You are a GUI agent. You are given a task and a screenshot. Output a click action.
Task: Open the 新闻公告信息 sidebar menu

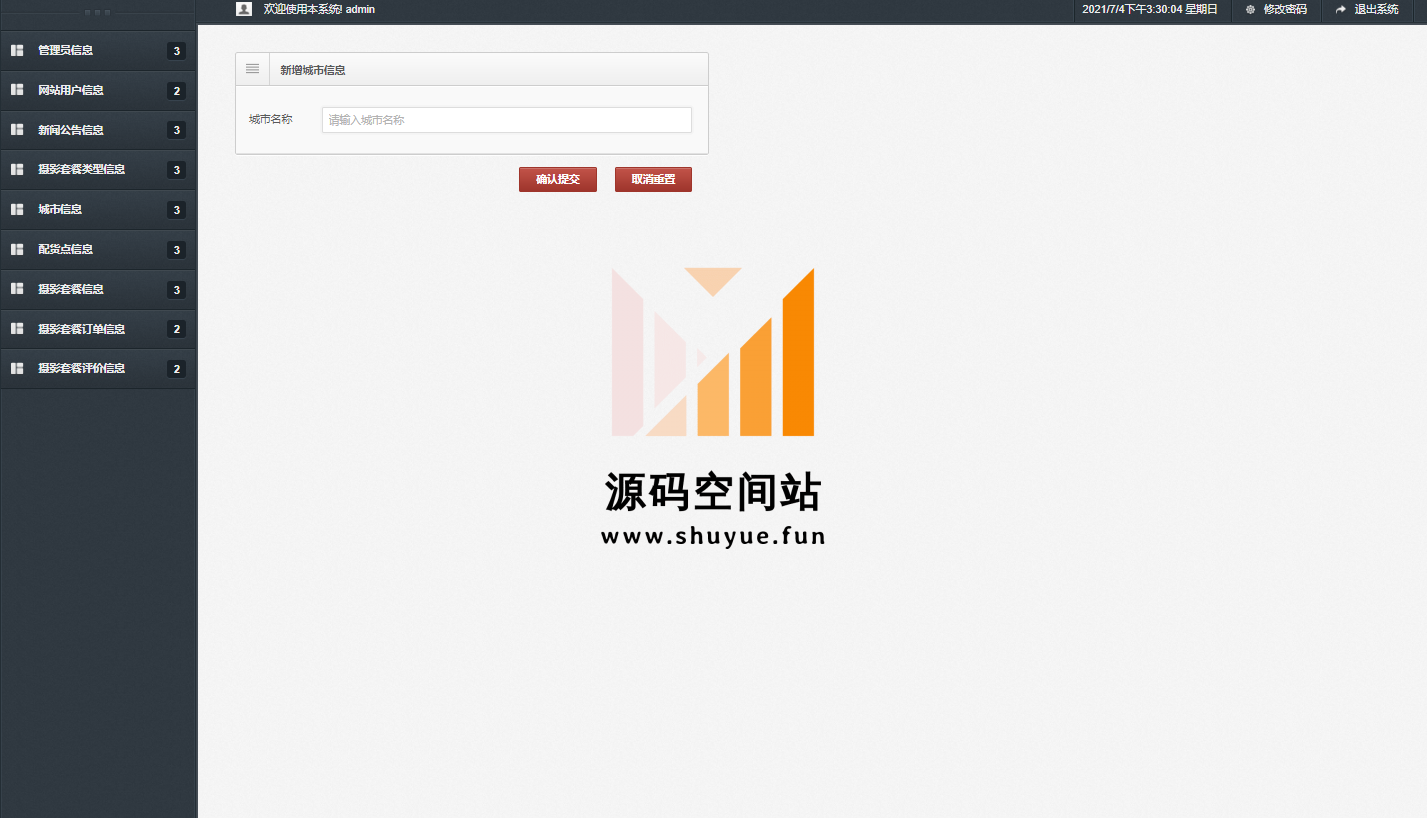(x=98, y=130)
